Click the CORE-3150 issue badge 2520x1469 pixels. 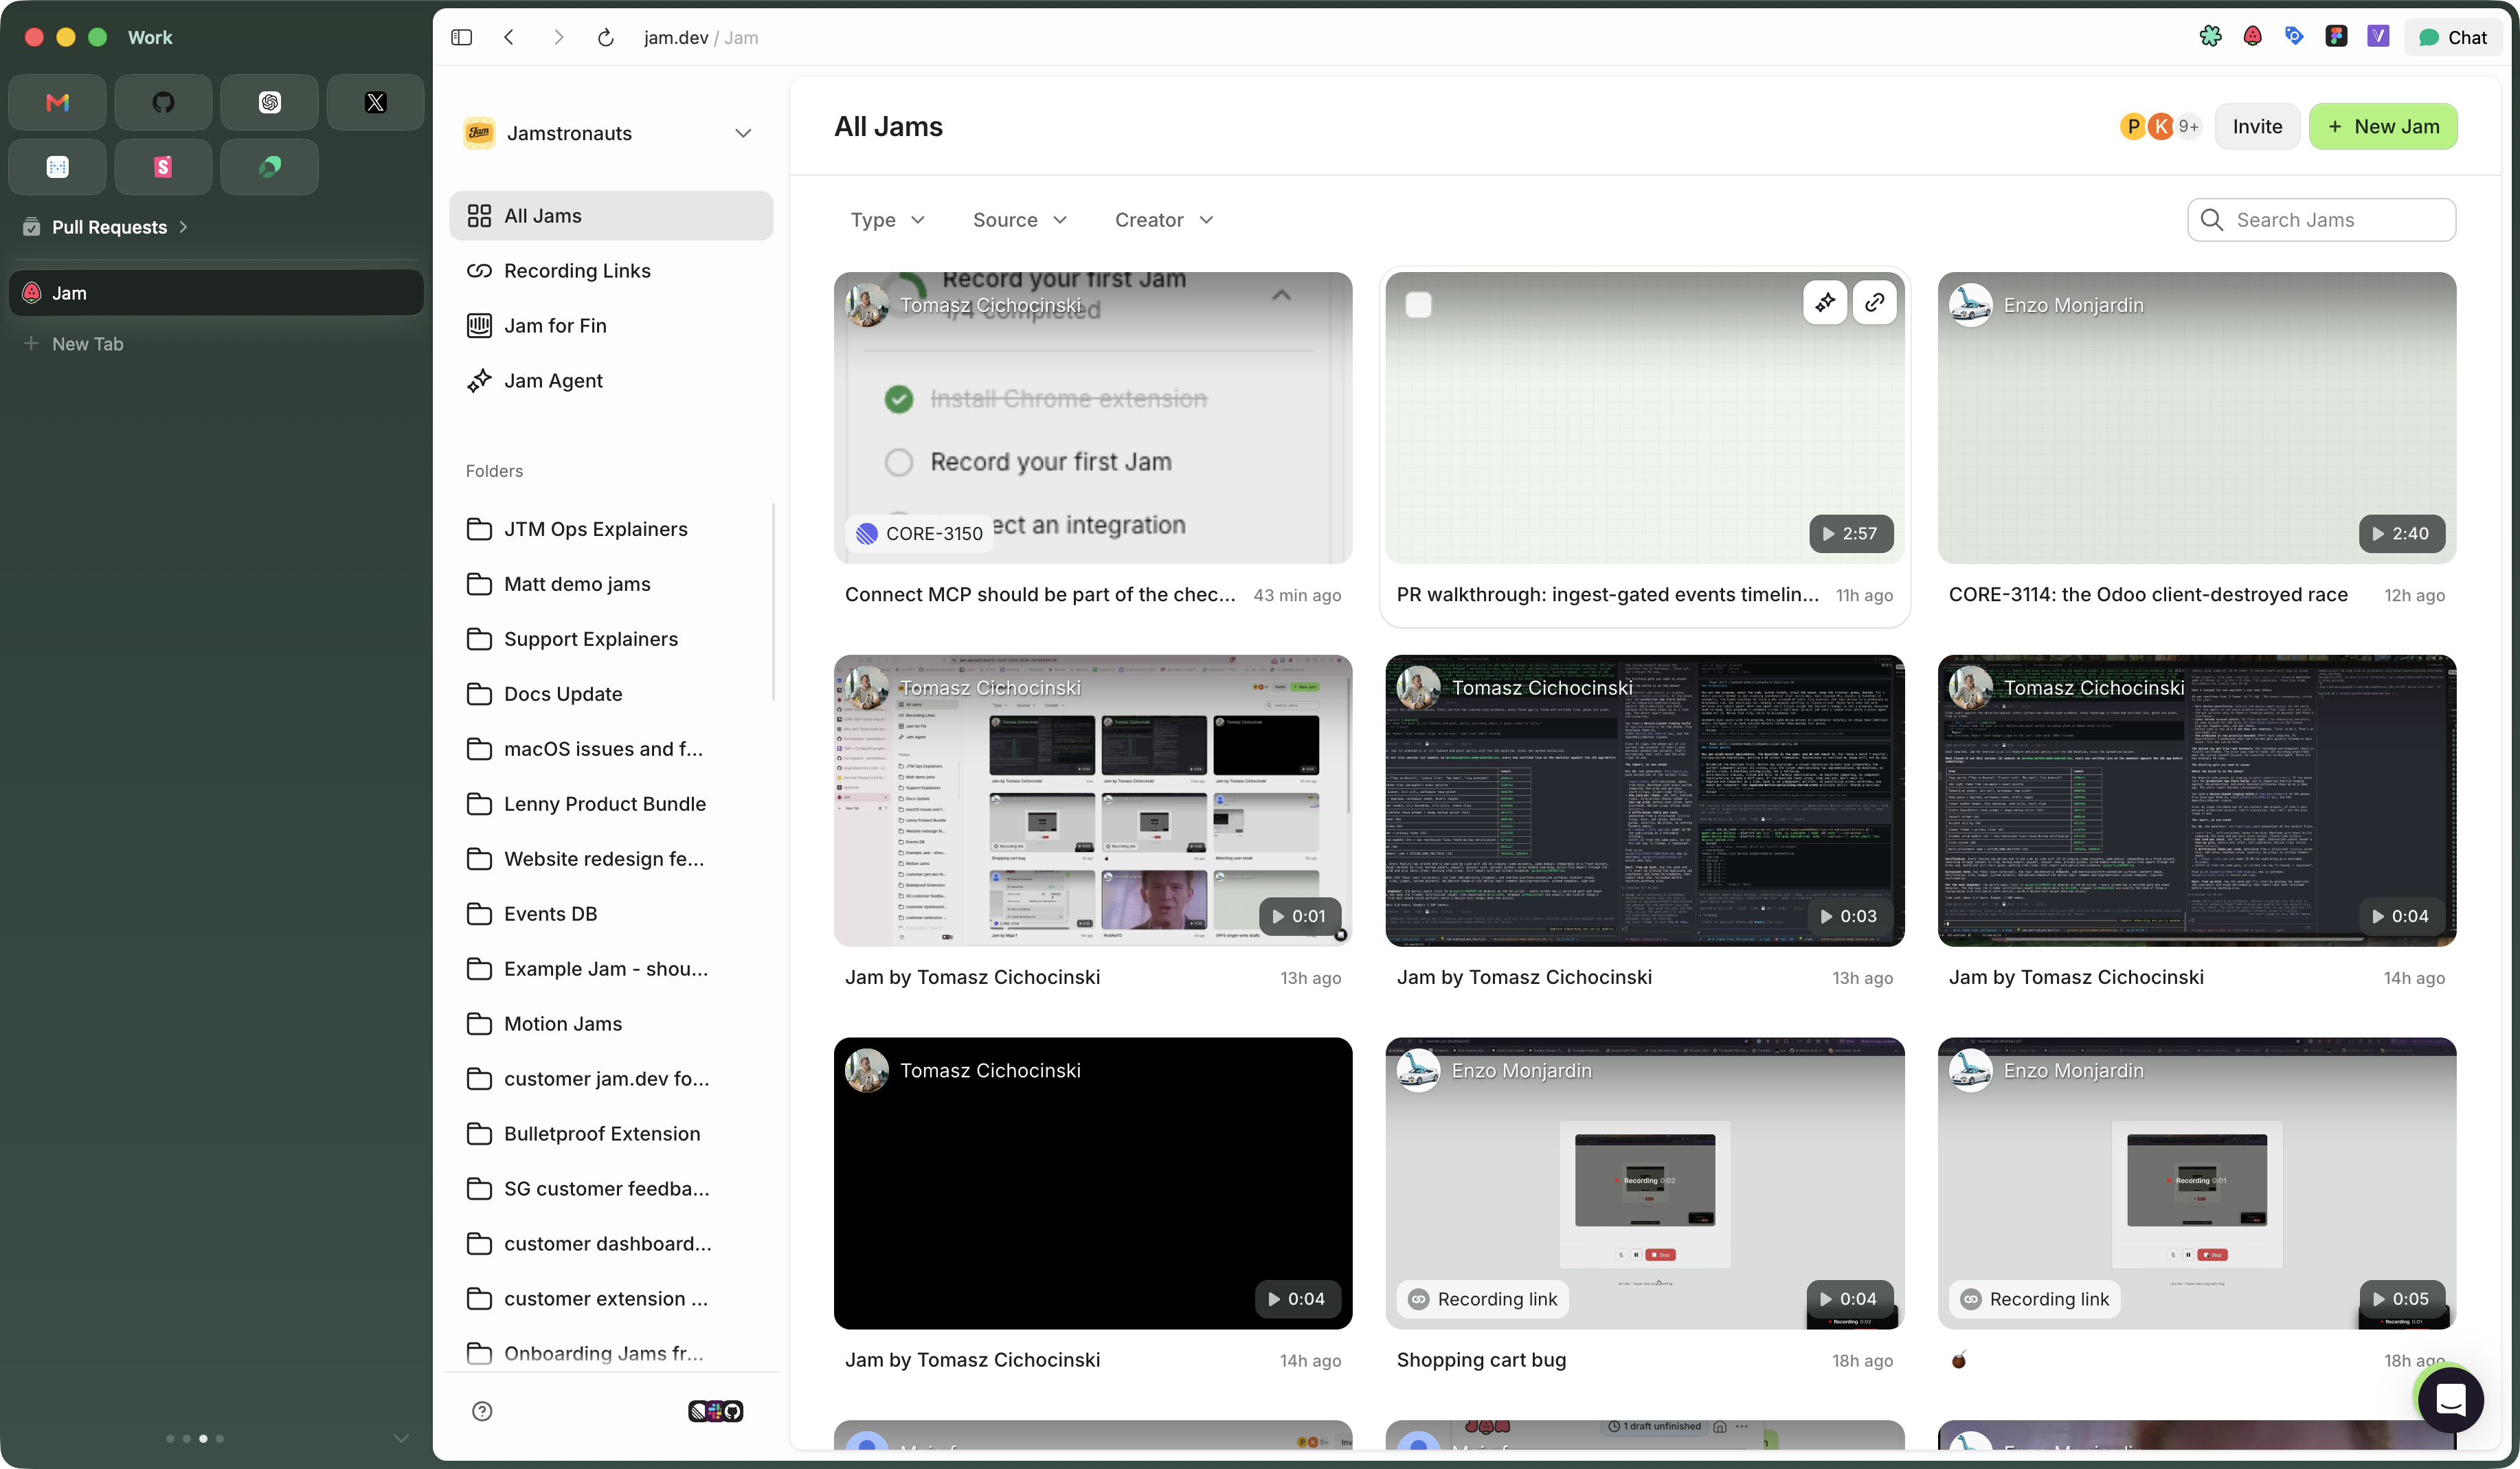pos(920,534)
